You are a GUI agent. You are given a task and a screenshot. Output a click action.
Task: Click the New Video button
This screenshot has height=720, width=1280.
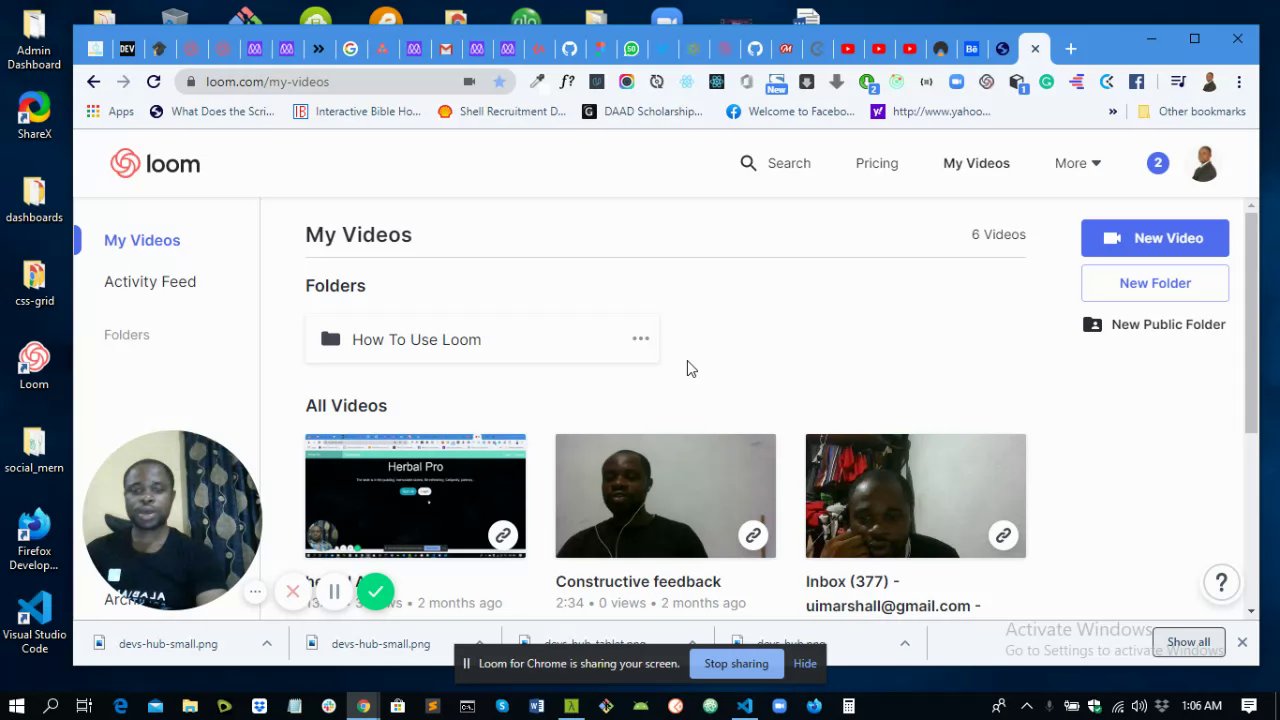pos(1155,238)
